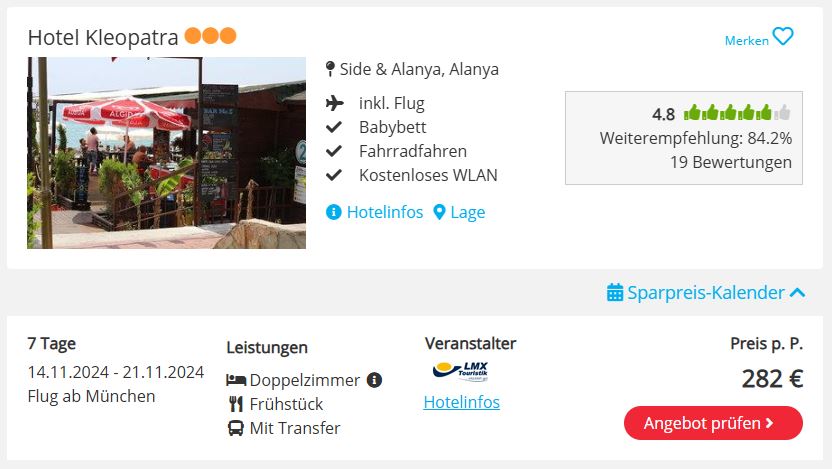Click the Fahrradfahren checkmark
The image size is (832, 469).
[x=334, y=151]
